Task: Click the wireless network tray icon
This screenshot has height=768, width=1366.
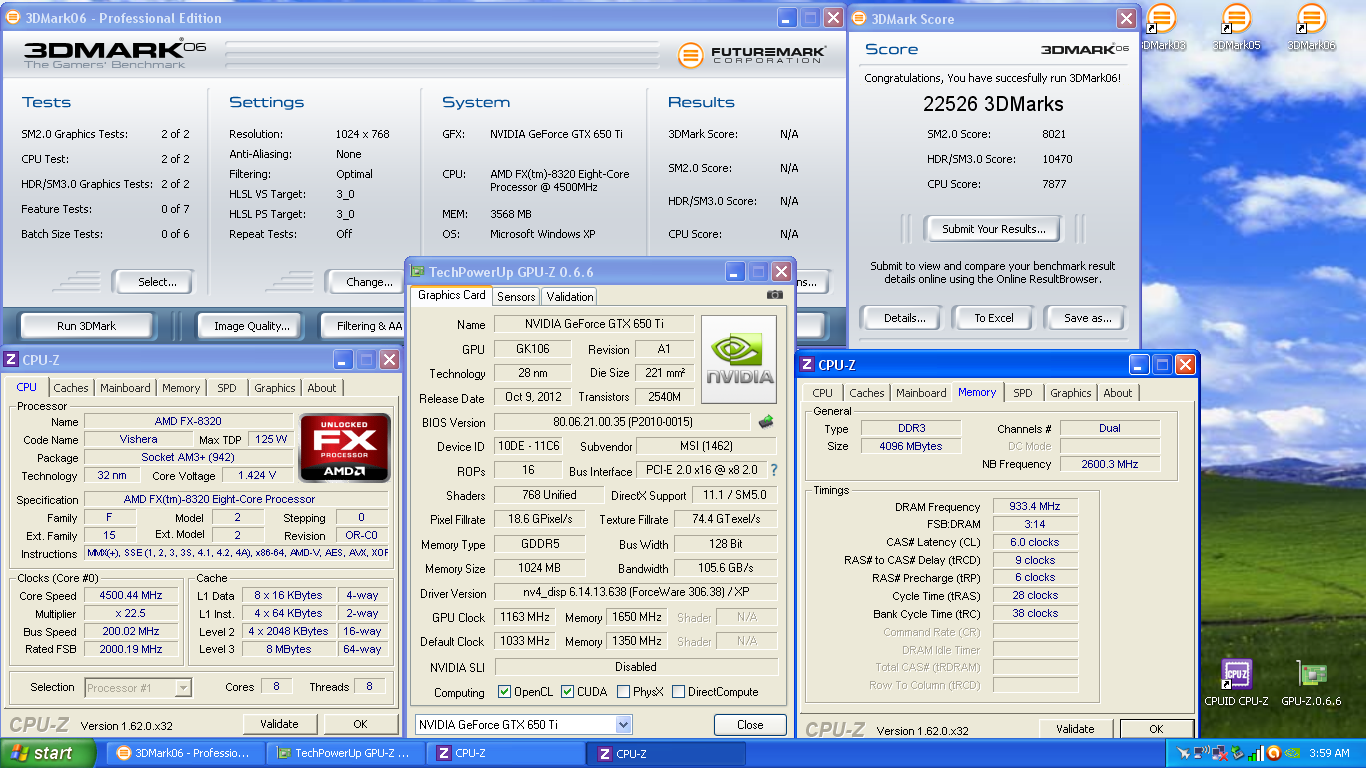Action: (1201, 753)
